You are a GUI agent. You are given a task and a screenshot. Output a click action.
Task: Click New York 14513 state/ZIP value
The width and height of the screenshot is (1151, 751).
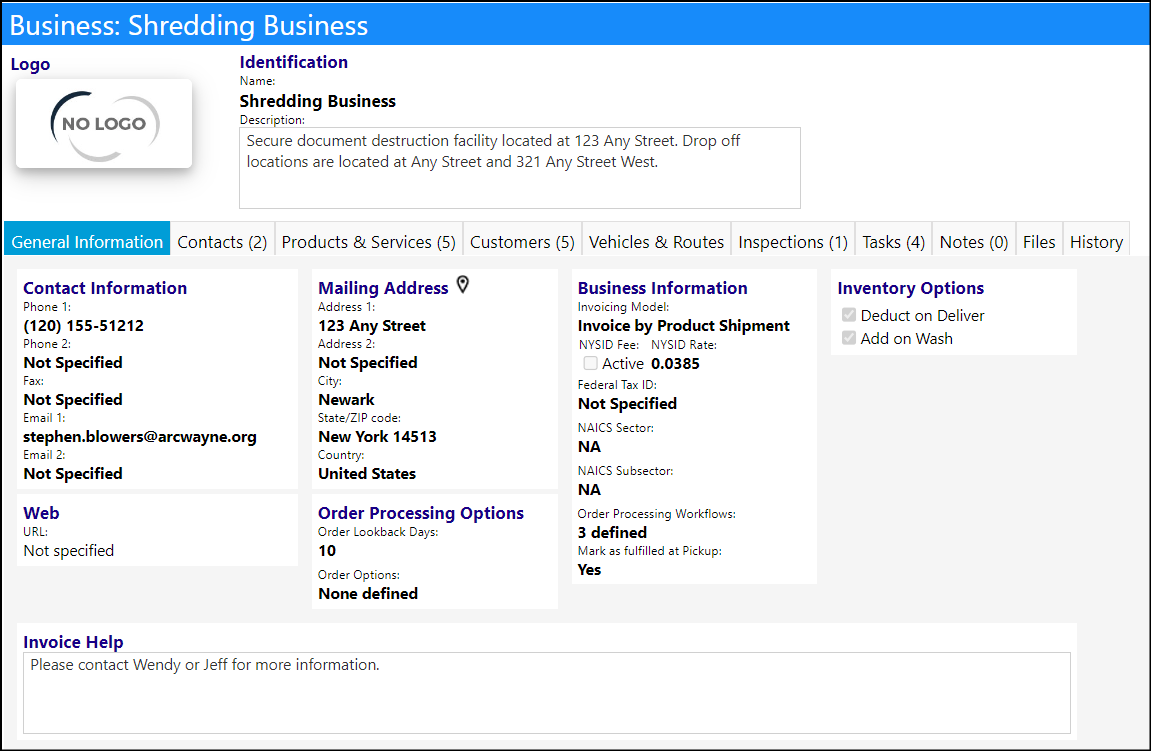(377, 437)
